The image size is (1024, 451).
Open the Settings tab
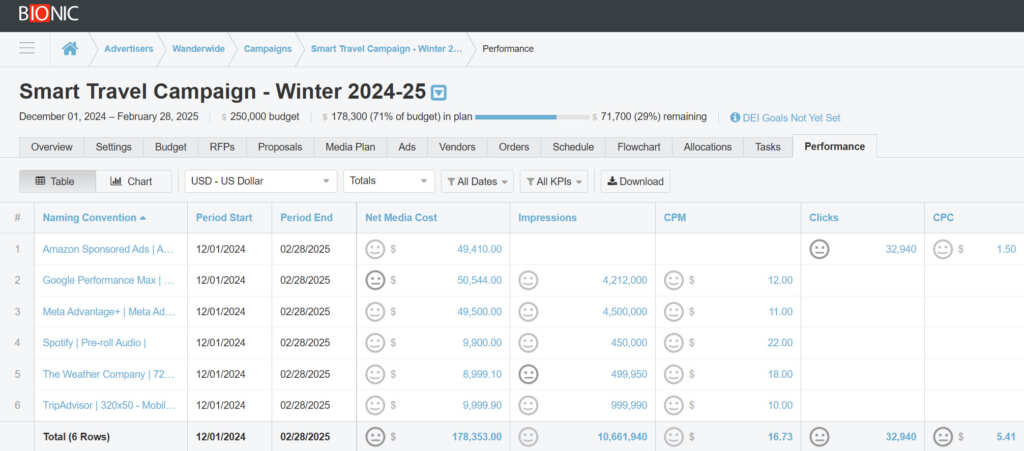(x=114, y=147)
